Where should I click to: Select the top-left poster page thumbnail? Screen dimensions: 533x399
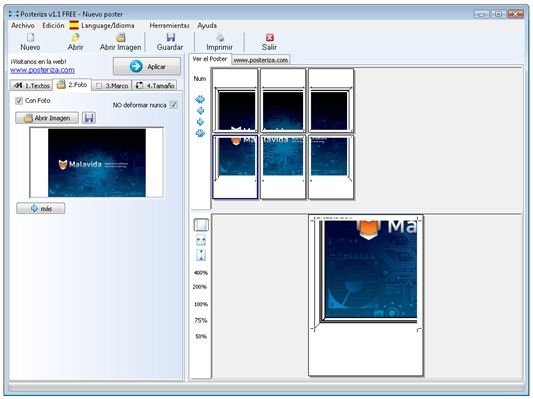coord(235,100)
